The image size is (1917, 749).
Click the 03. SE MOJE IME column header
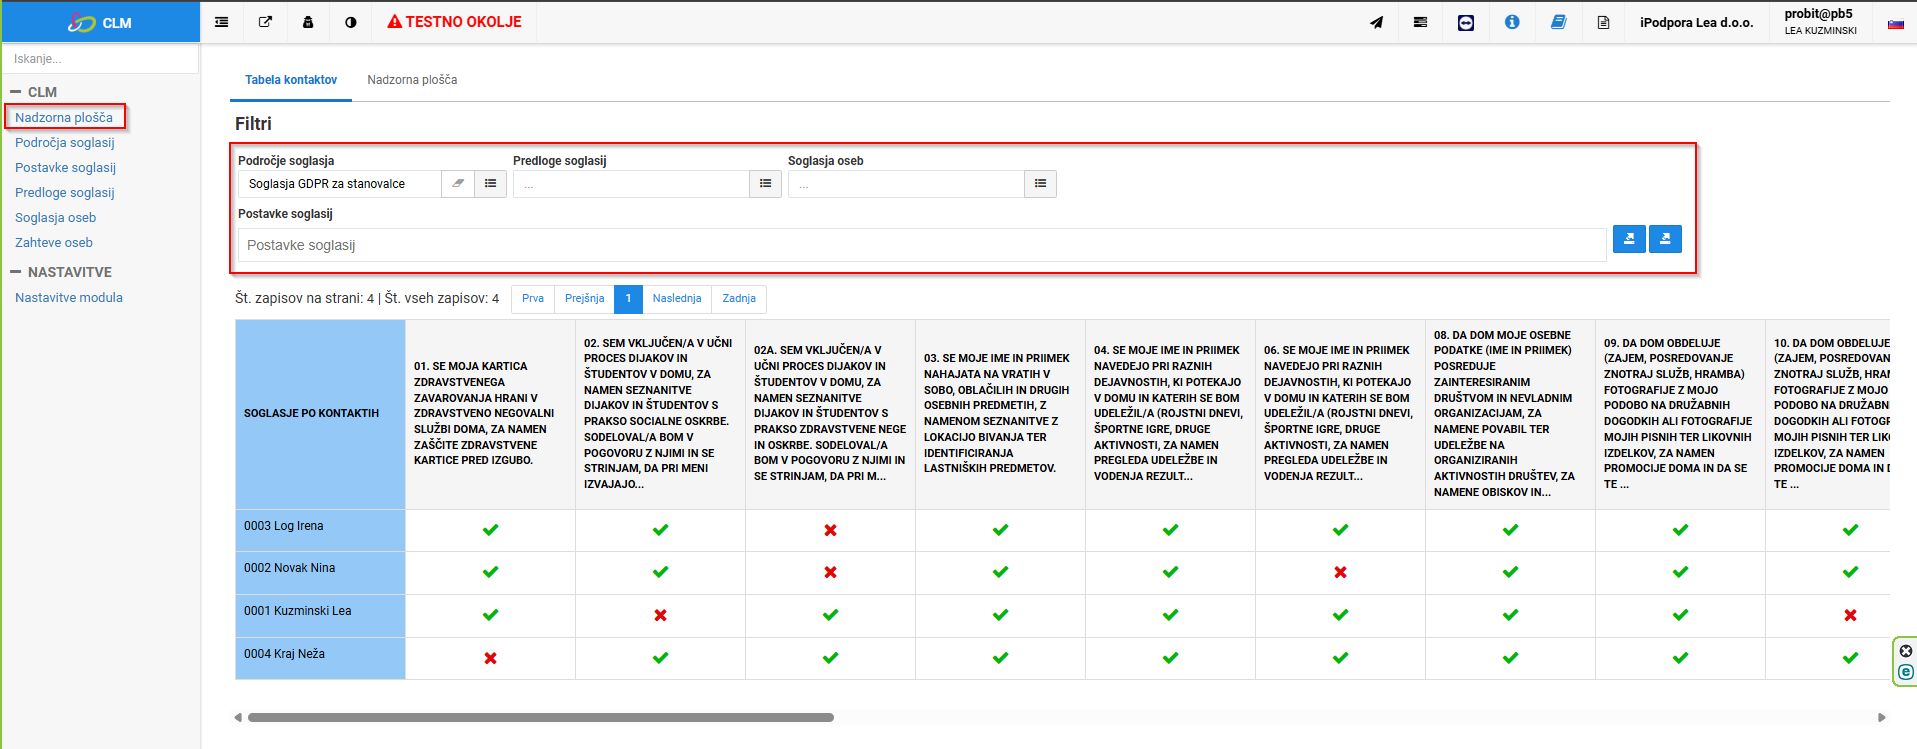pyautogui.click(x=1000, y=414)
